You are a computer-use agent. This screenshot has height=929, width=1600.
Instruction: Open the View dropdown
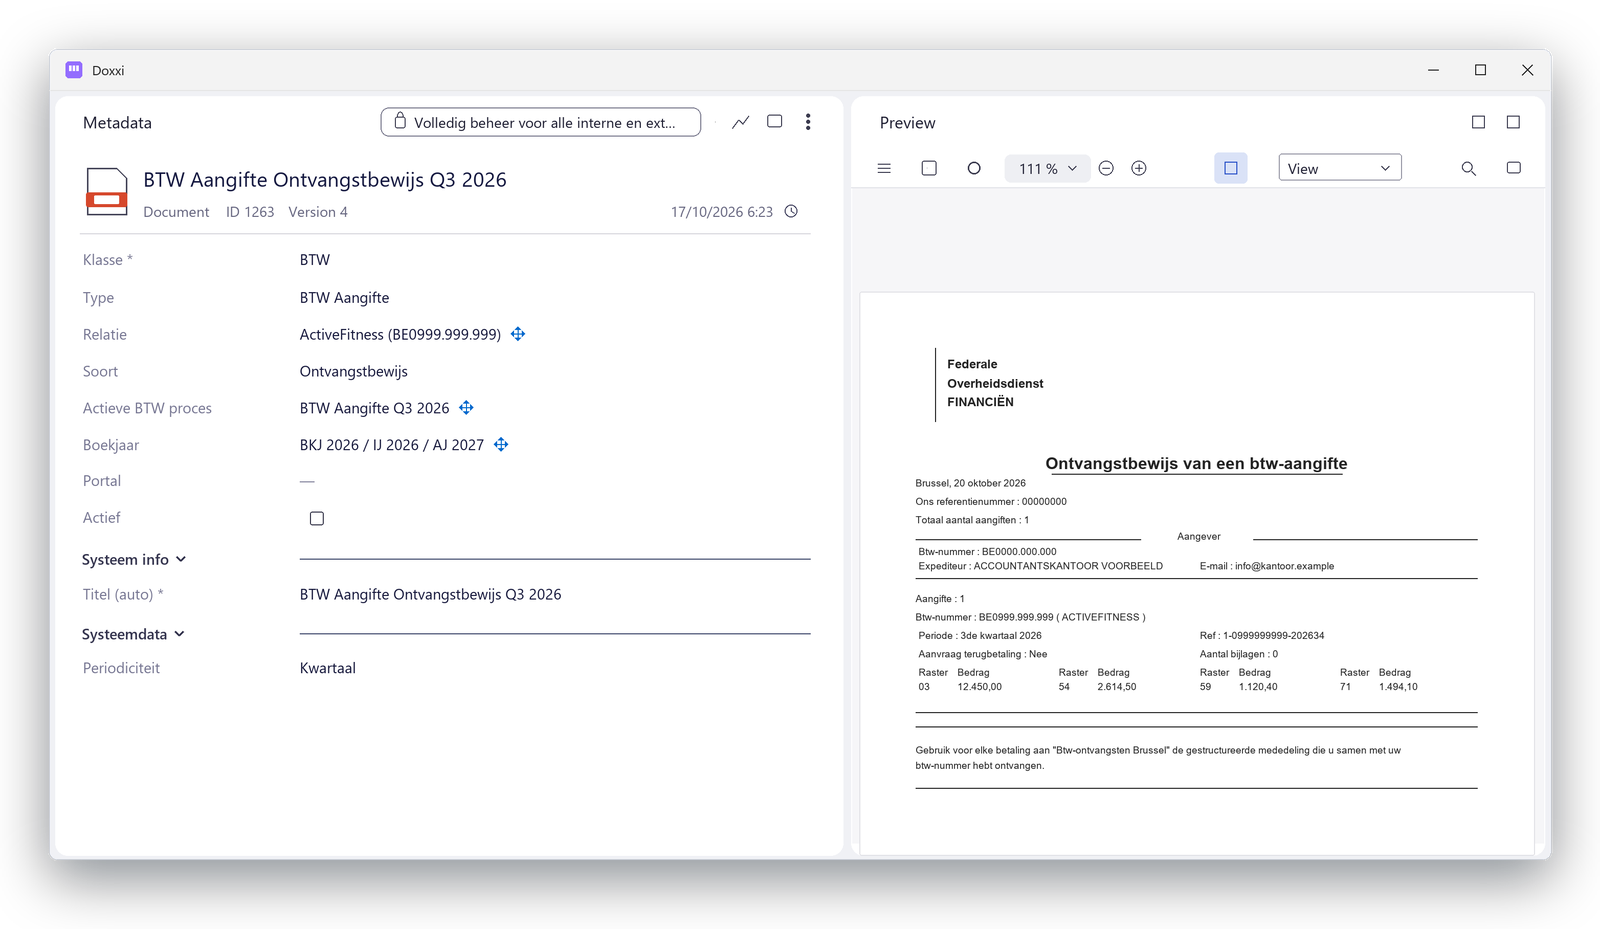pos(1340,168)
